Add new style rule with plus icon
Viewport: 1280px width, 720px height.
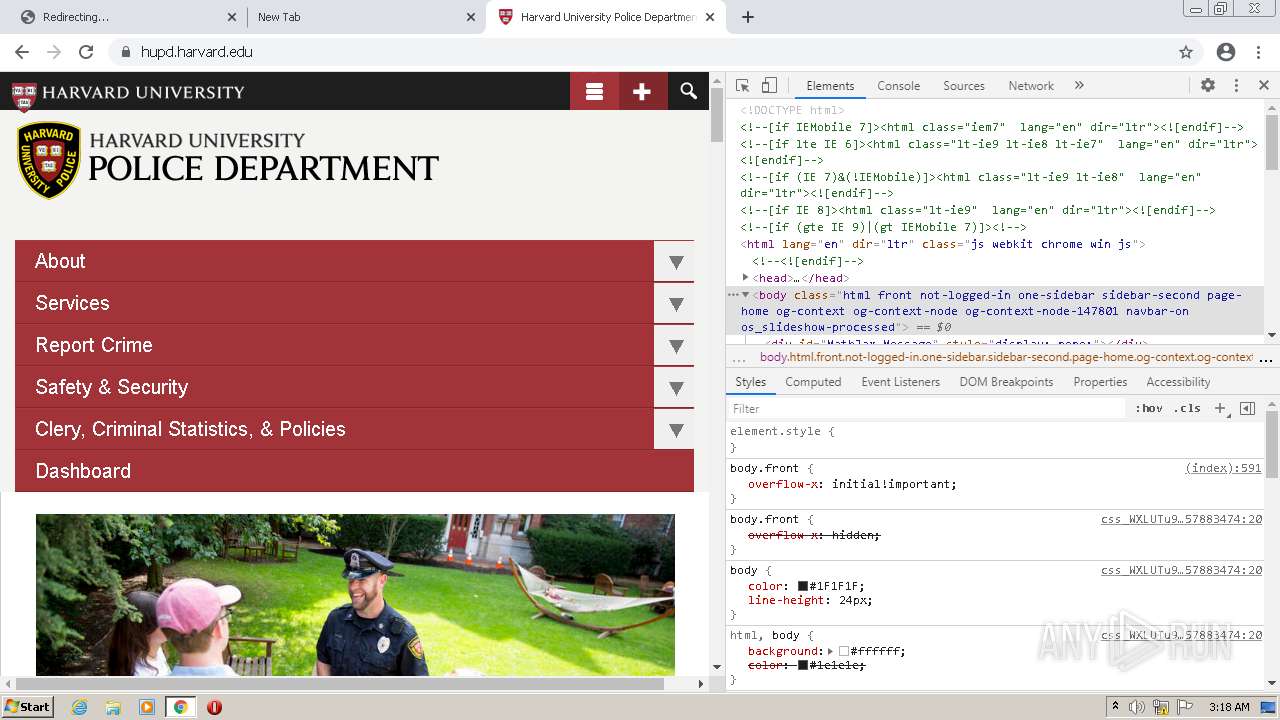pyautogui.click(x=1220, y=408)
